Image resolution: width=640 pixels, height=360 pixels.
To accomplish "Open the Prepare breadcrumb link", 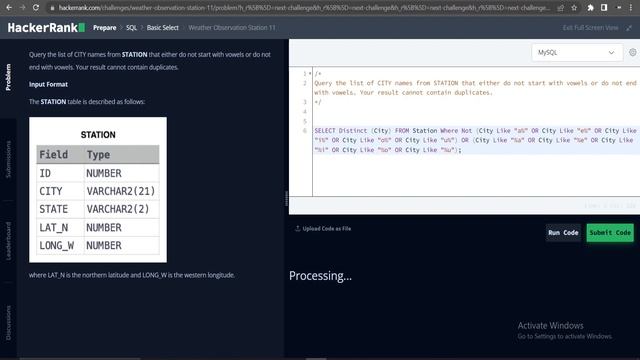I will (104, 28).
